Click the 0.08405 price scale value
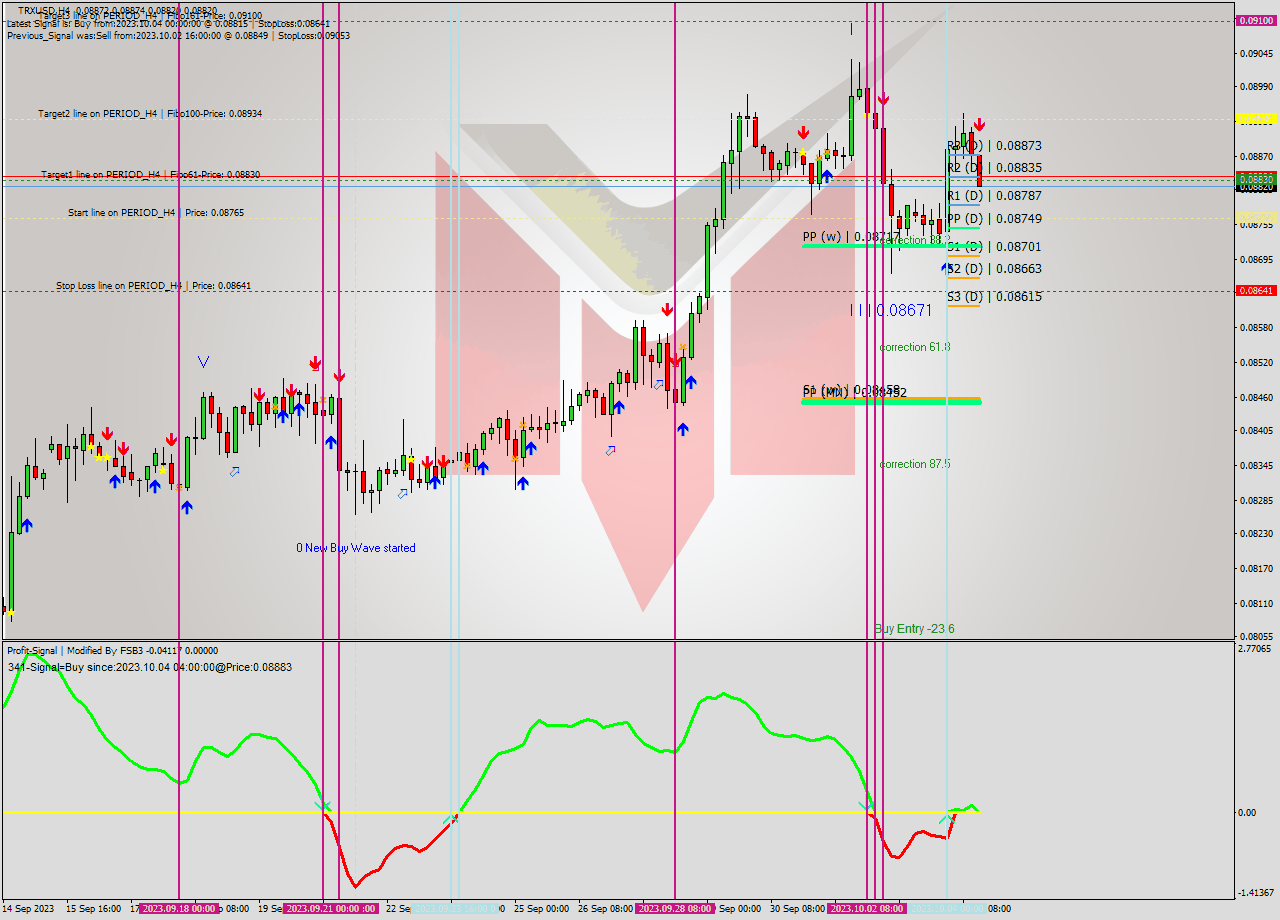Screen dimensions: 1280x920 click(x=1256, y=431)
